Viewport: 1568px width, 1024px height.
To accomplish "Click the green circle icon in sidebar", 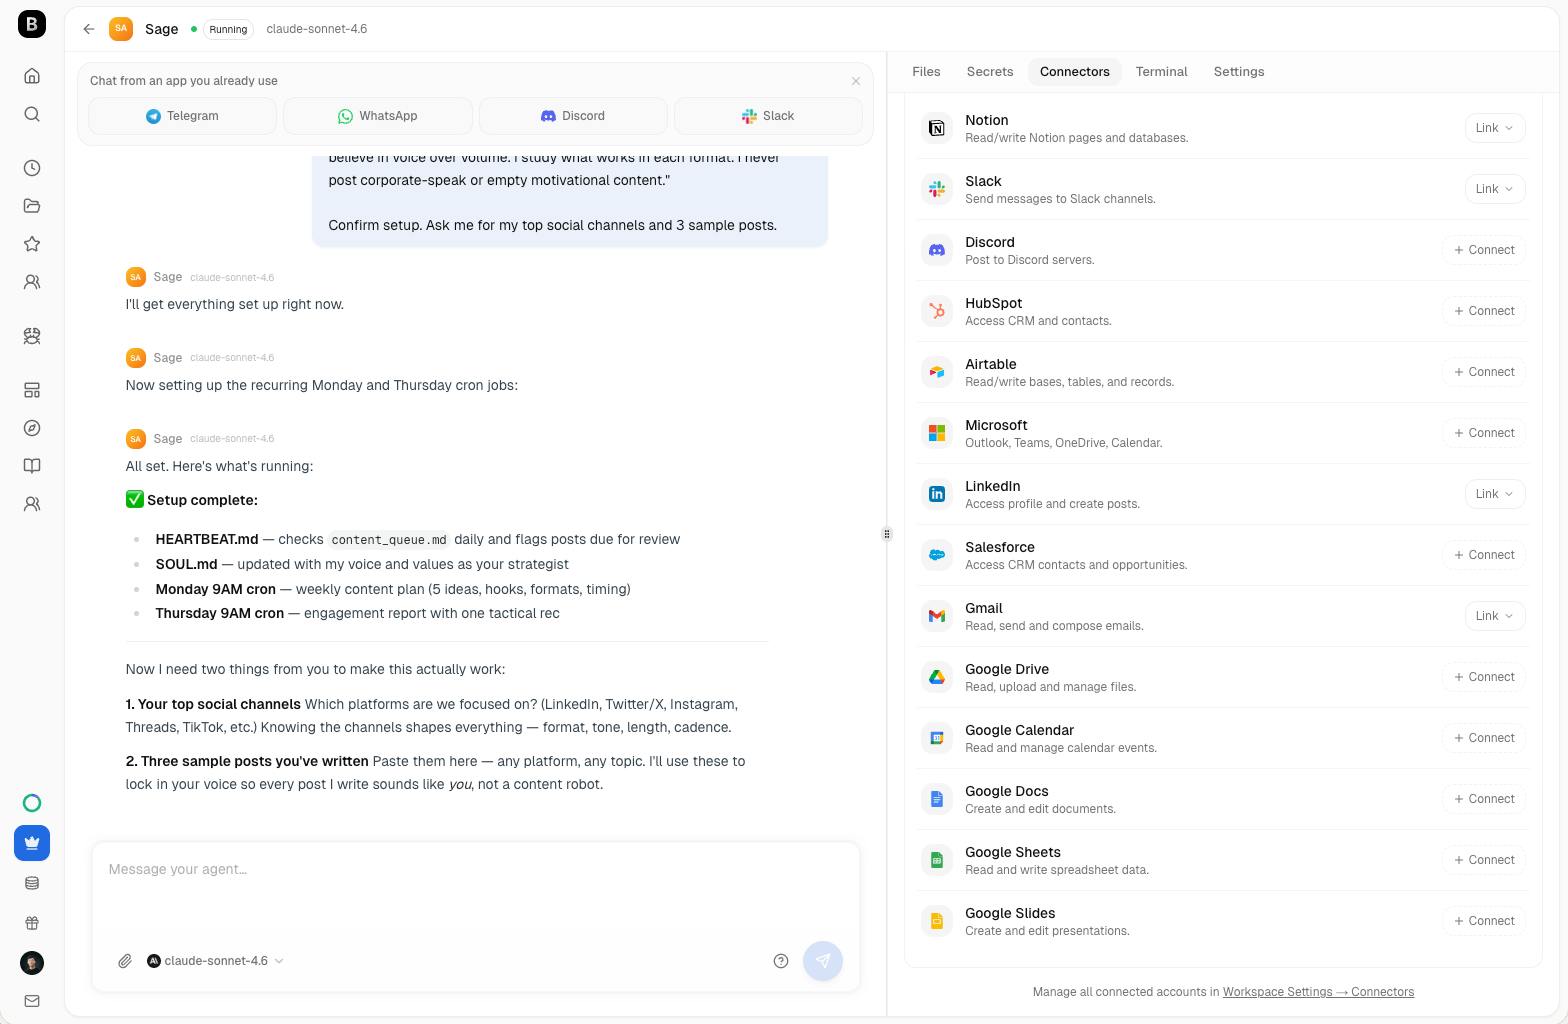I will [32, 803].
